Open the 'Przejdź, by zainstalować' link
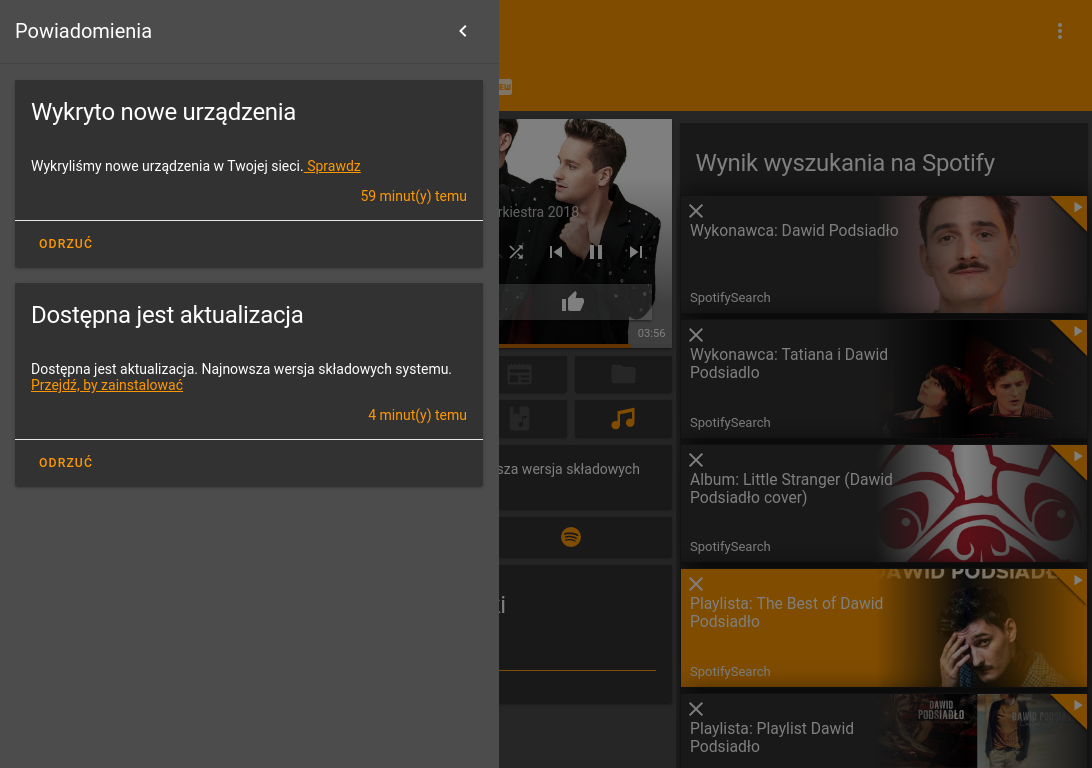This screenshot has width=1092, height=768. 107,385
